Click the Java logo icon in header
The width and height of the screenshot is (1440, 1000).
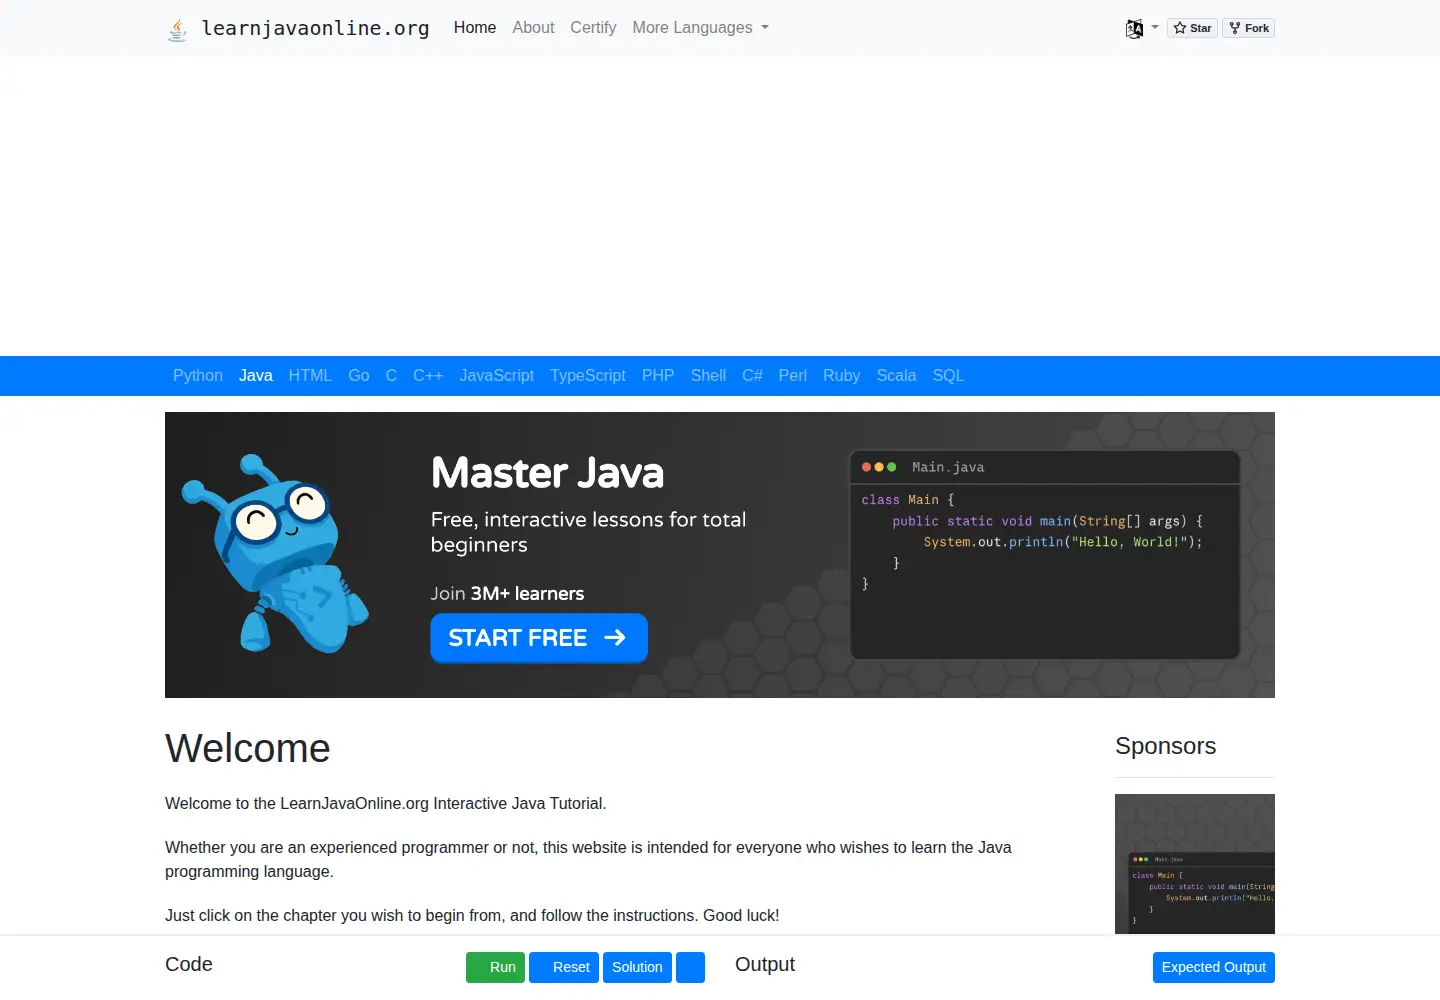(177, 29)
